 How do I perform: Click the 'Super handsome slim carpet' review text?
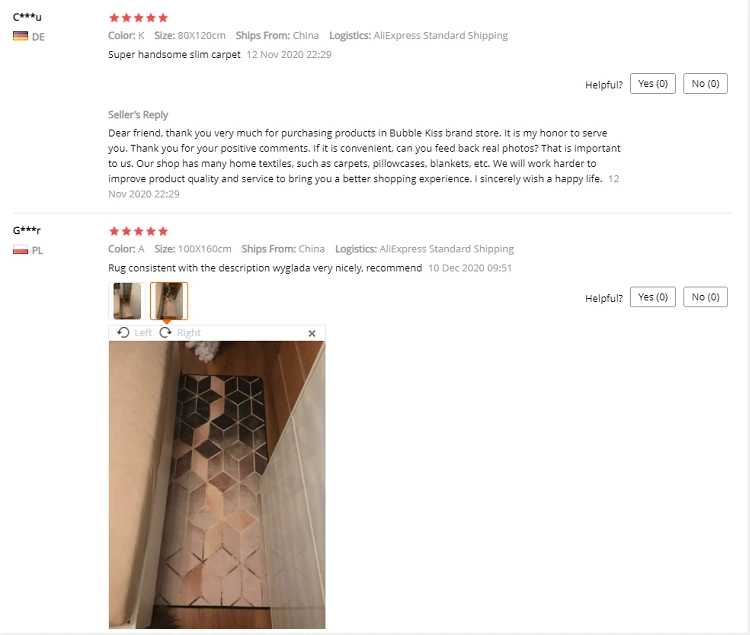(174, 55)
